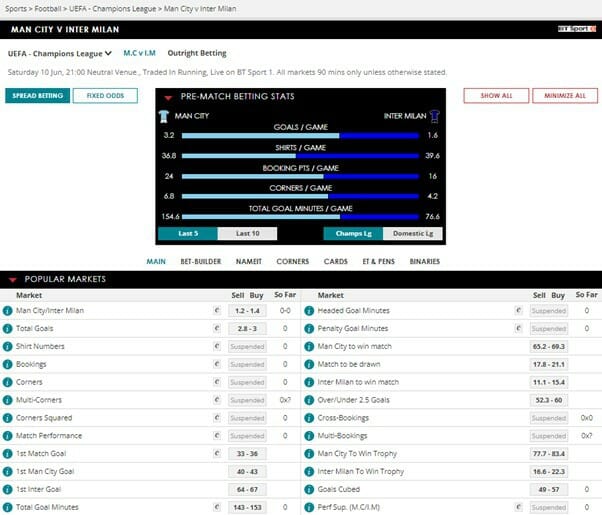
Task: Switch to Fixed Odds mode
Action: coord(105,96)
